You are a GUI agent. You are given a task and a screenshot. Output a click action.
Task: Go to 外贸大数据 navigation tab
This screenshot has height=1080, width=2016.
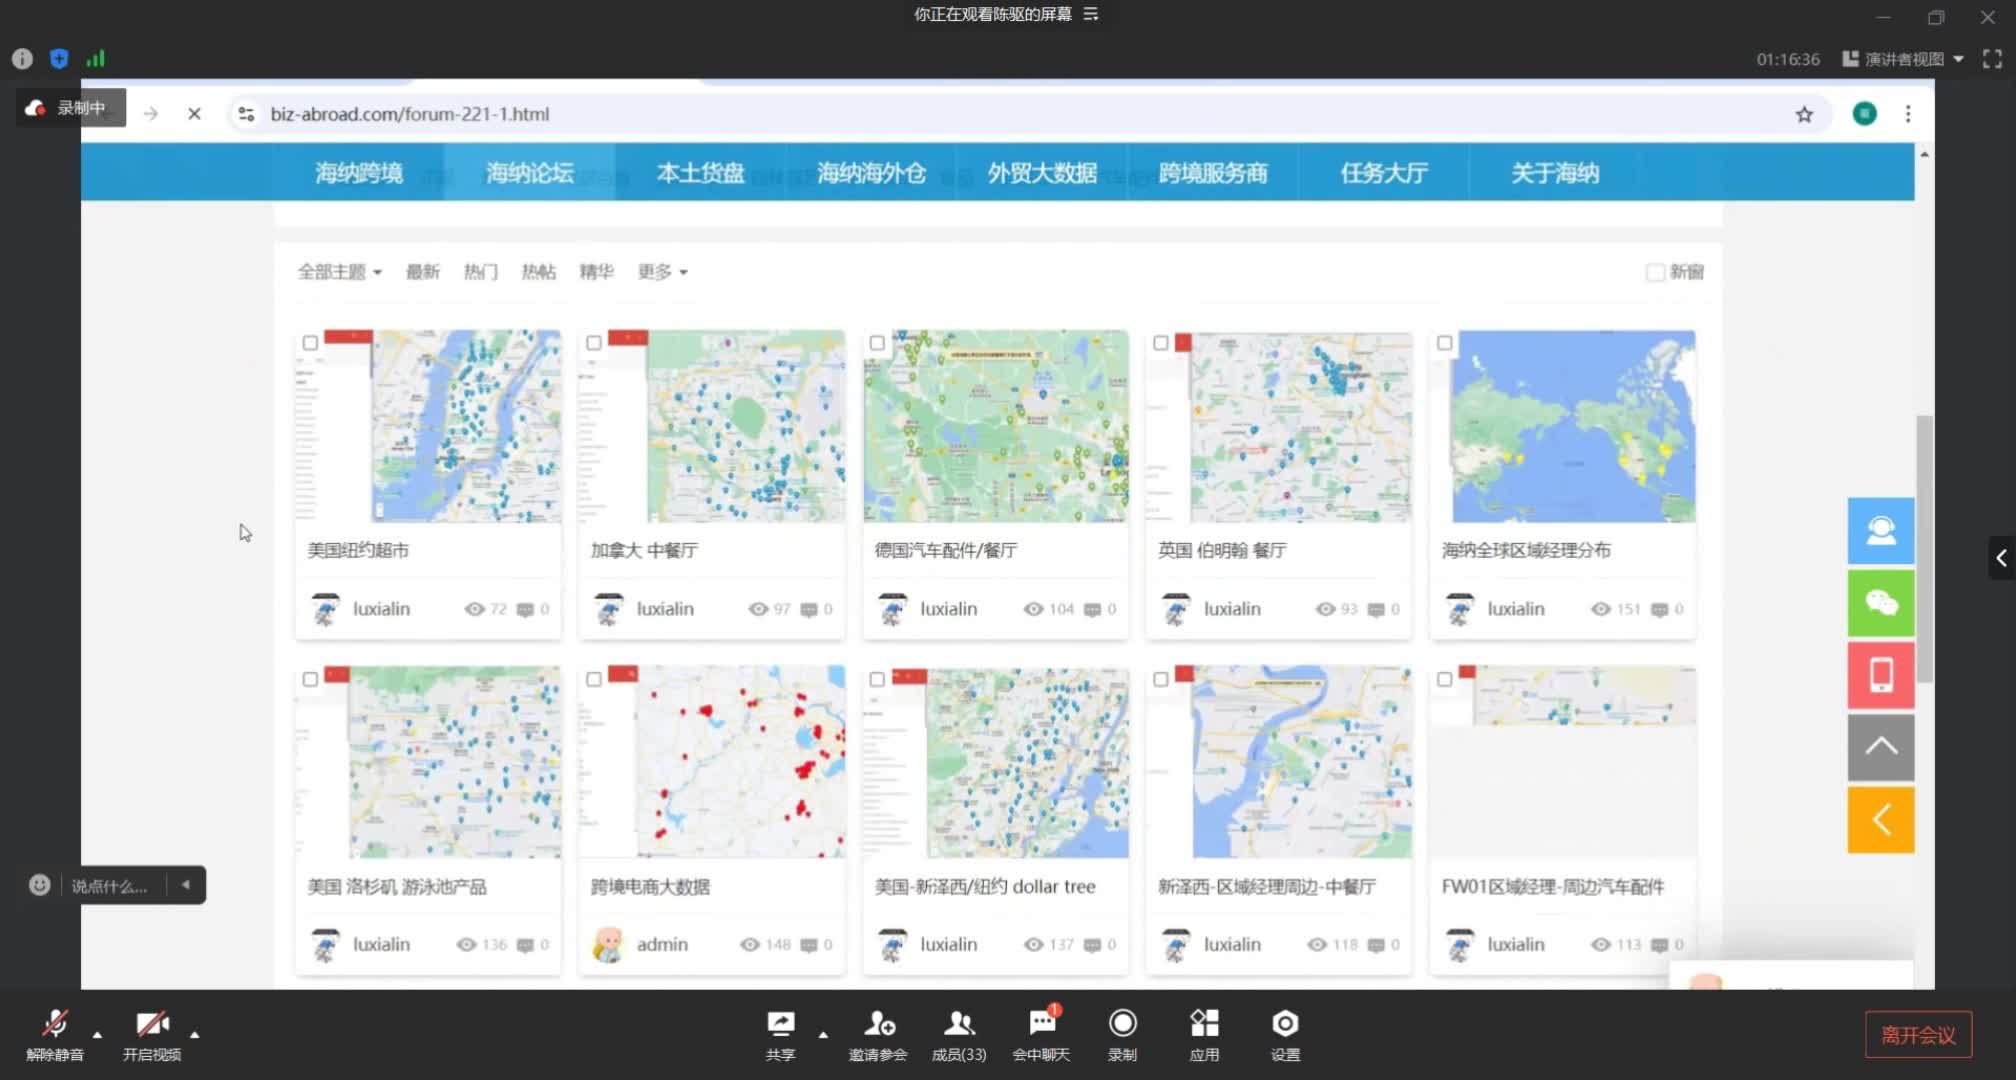pos(1042,173)
